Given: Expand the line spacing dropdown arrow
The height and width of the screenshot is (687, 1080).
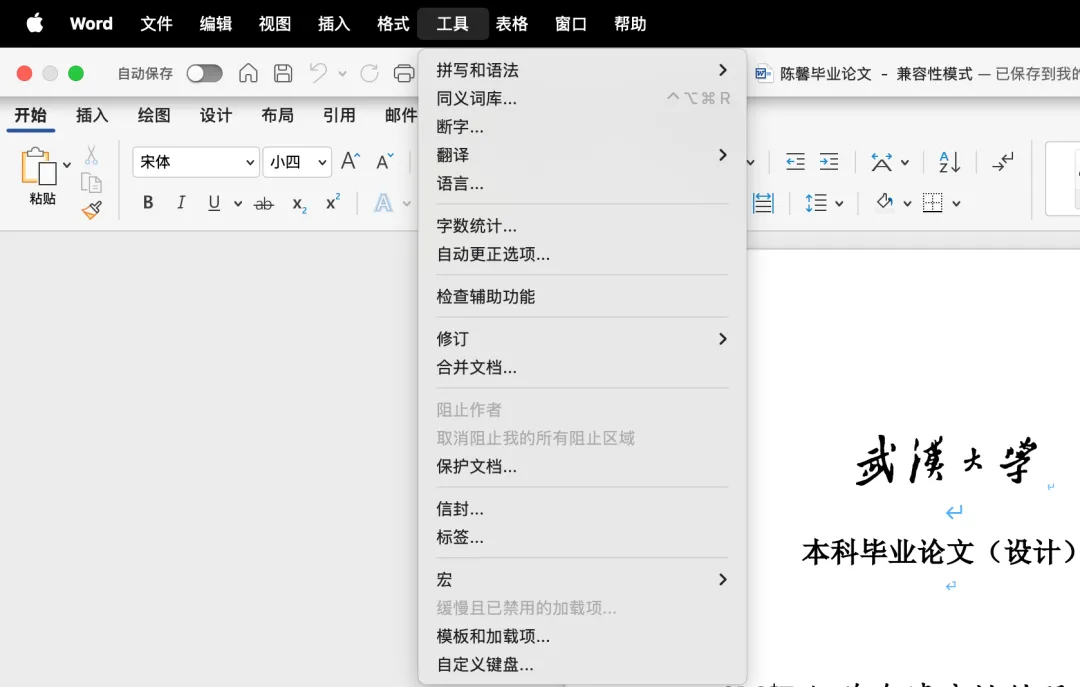Looking at the screenshot, I should pyautogui.click(x=839, y=203).
